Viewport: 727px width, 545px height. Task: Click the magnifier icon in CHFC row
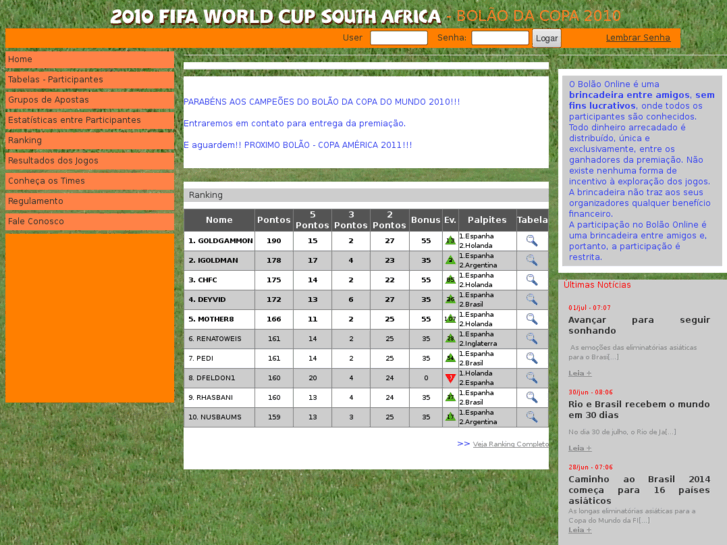[532, 279]
